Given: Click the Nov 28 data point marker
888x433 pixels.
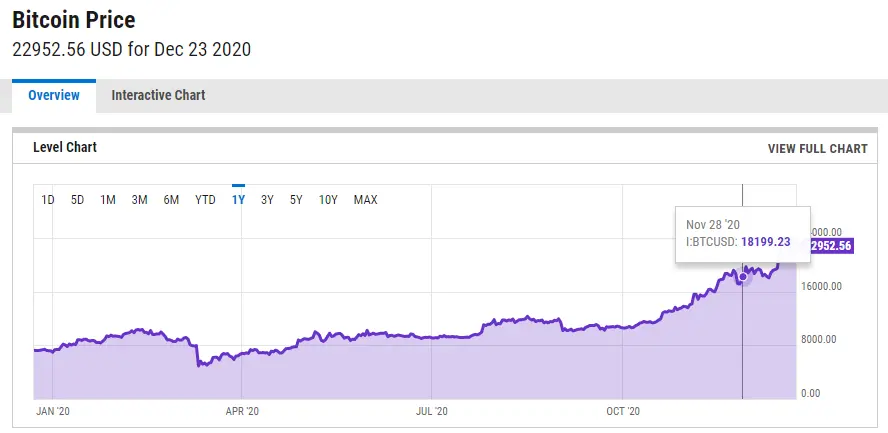Looking at the screenshot, I should 743,277.
